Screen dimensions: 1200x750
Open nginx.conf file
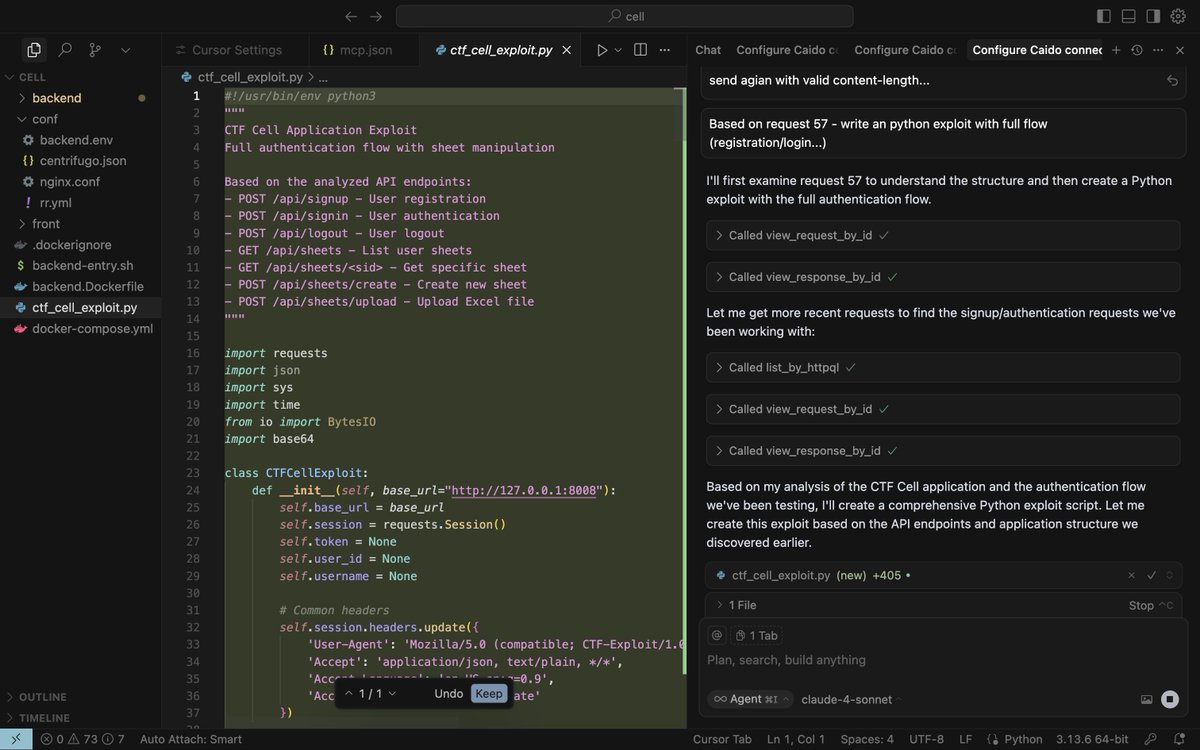(80, 182)
